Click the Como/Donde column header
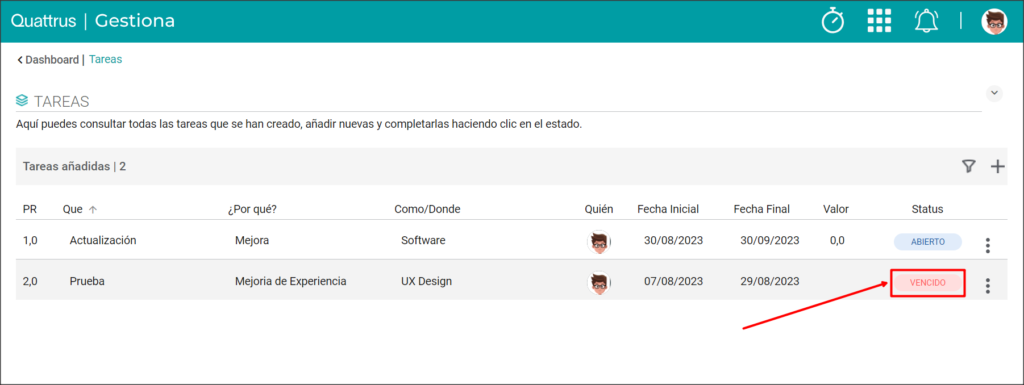This screenshot has height=385, width=1024. pos(427,209)
